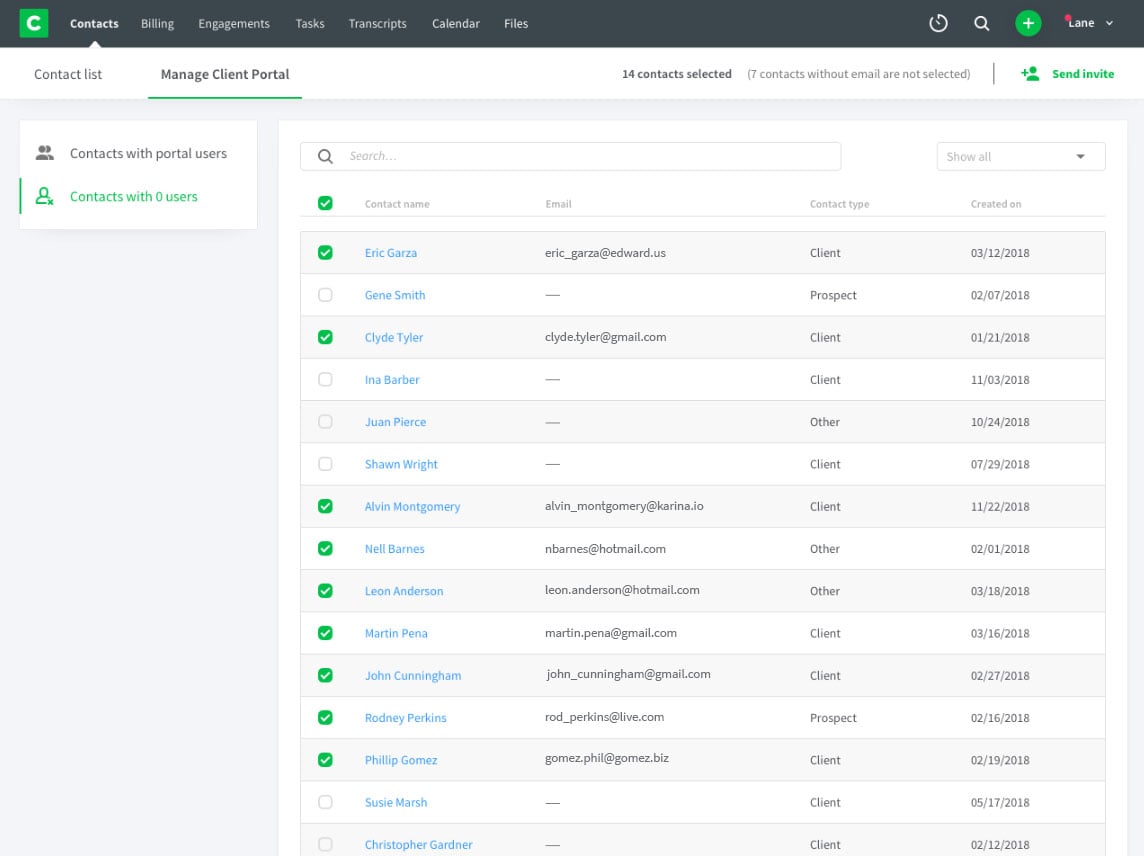Select the Contacts with portal users people icon
Screen dimensions: 1144x856
[x=44, y=152]
